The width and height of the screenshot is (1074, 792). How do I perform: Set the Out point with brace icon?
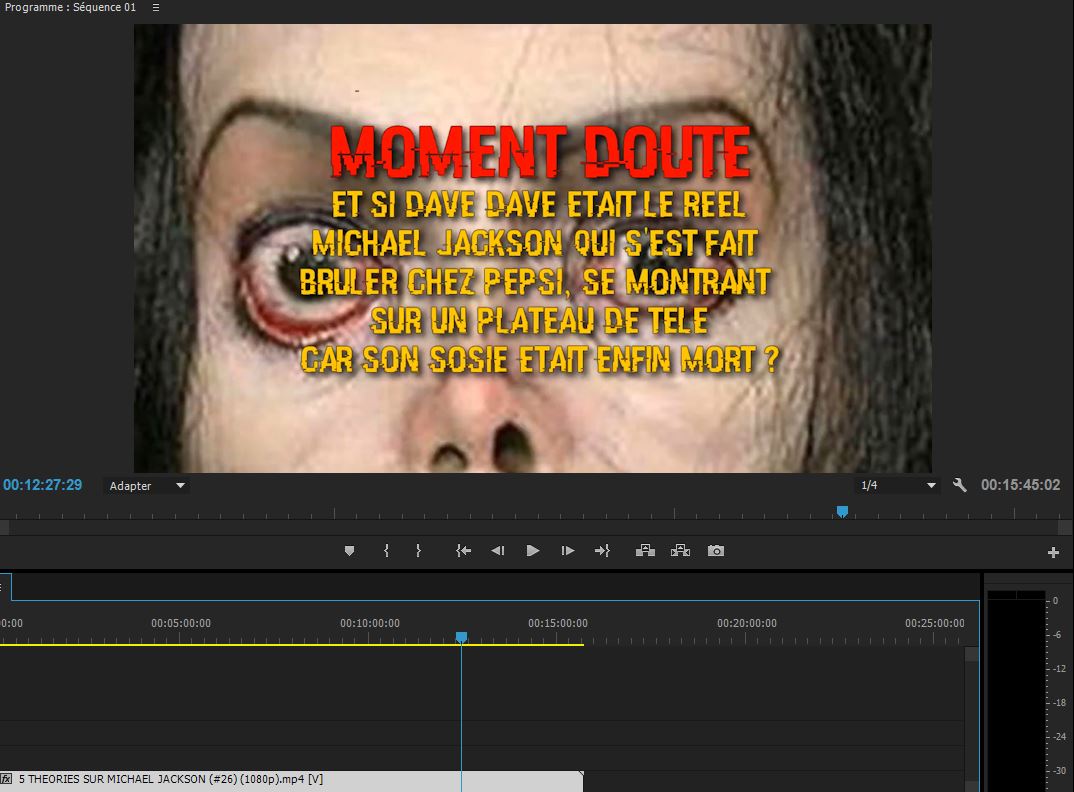[x=419, y=551]
